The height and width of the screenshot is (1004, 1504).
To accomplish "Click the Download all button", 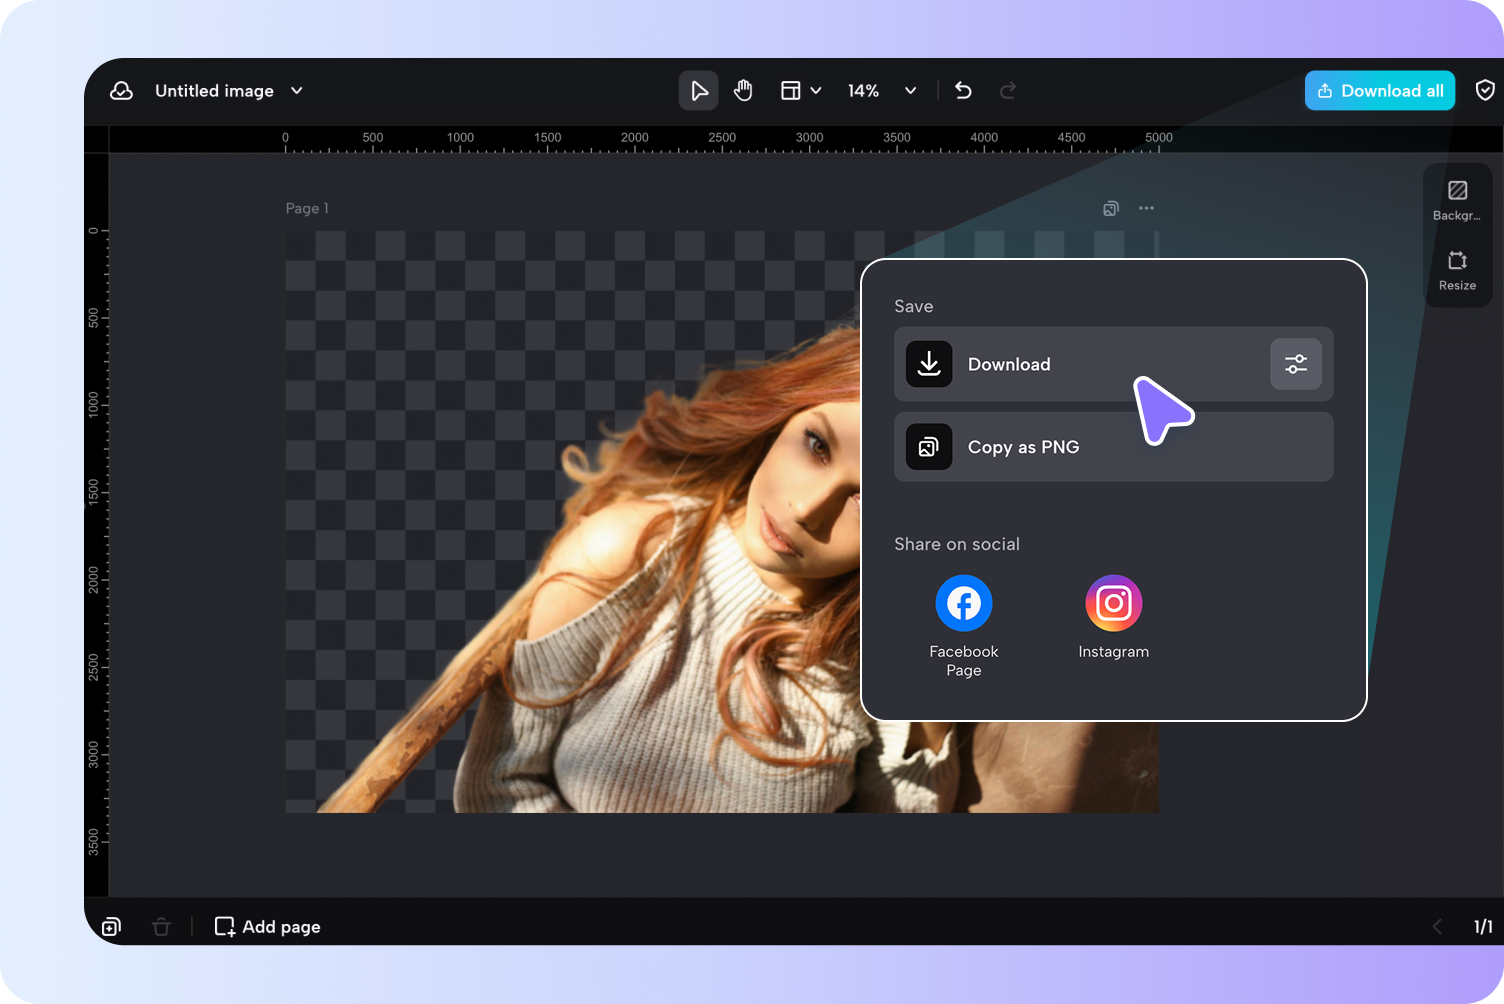I will pos(1380,90).
